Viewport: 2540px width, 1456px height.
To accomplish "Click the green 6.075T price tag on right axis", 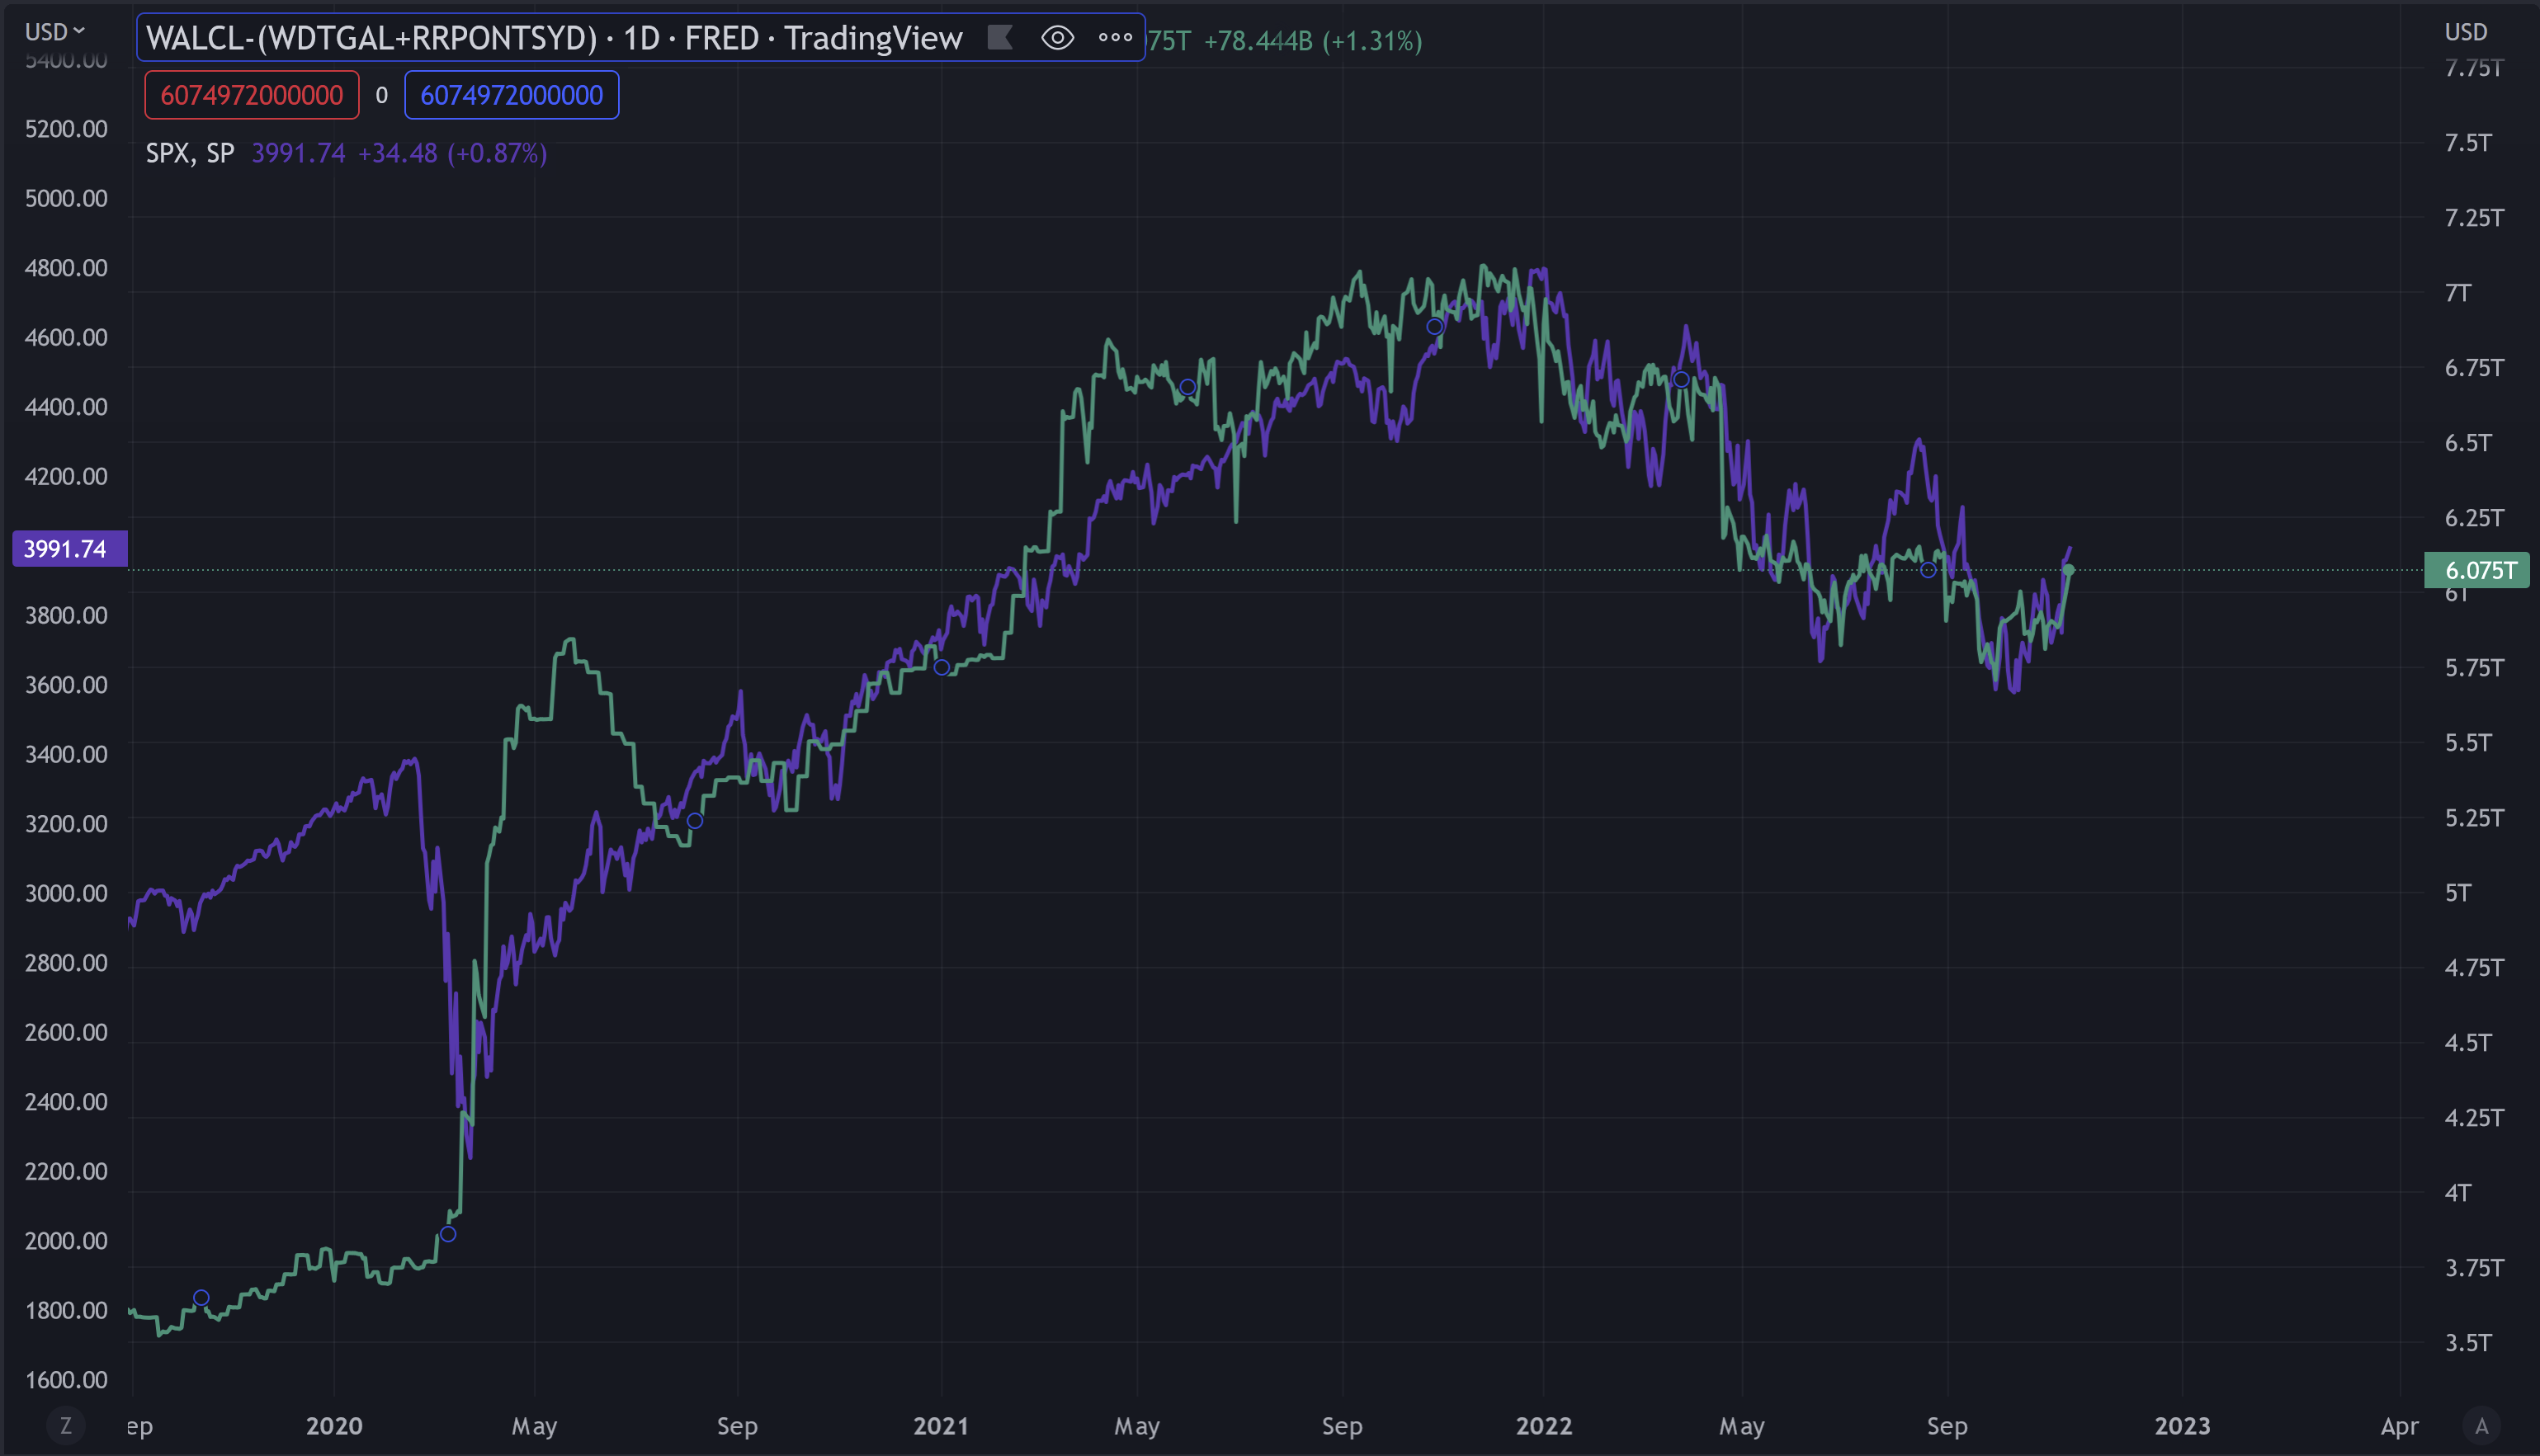I will click(2477, 570).
